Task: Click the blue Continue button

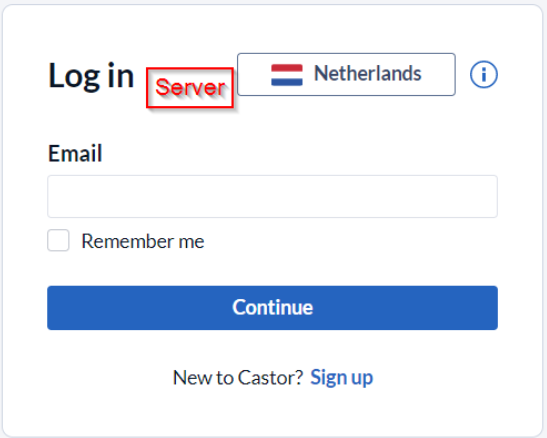Action: tap(272, 308)
